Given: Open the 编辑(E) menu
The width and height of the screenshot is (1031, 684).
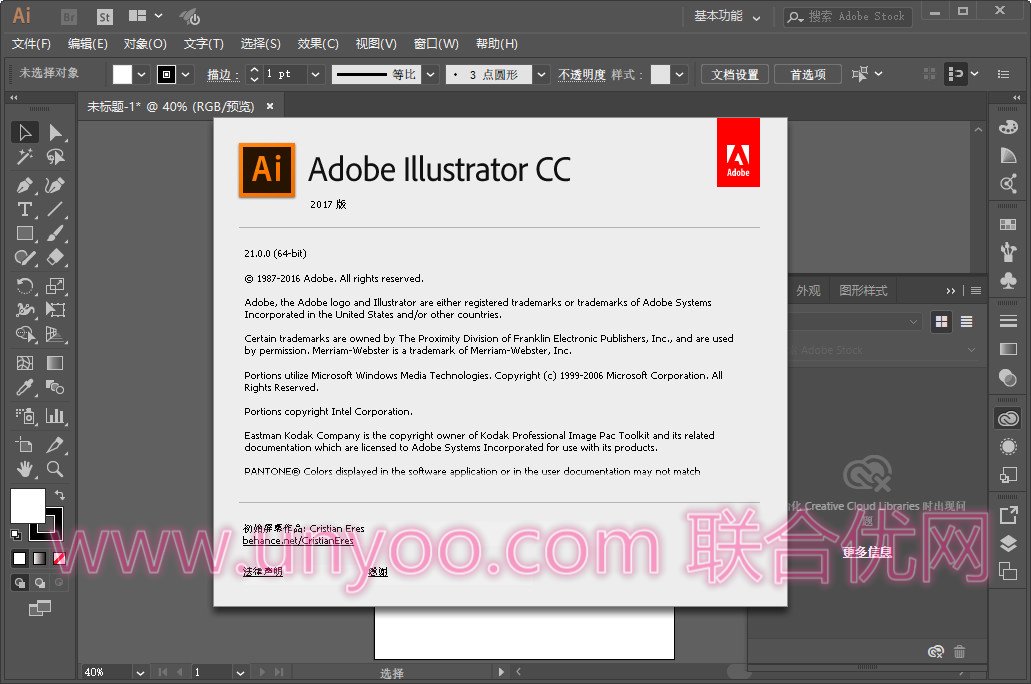Looking at the screenshot, I should coord(87,44).
